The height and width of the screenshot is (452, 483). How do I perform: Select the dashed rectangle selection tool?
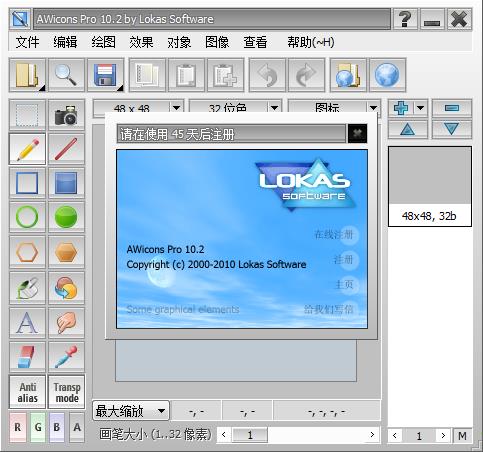27,115
